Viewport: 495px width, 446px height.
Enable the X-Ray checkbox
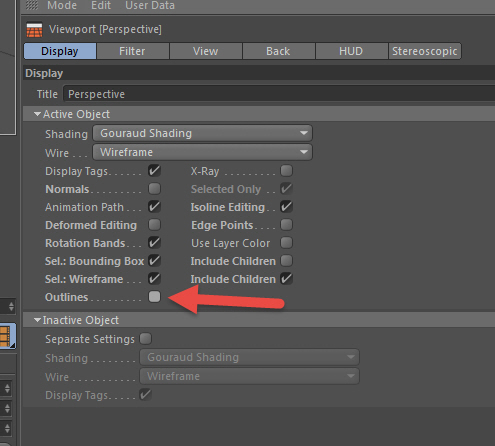point(286,171)
